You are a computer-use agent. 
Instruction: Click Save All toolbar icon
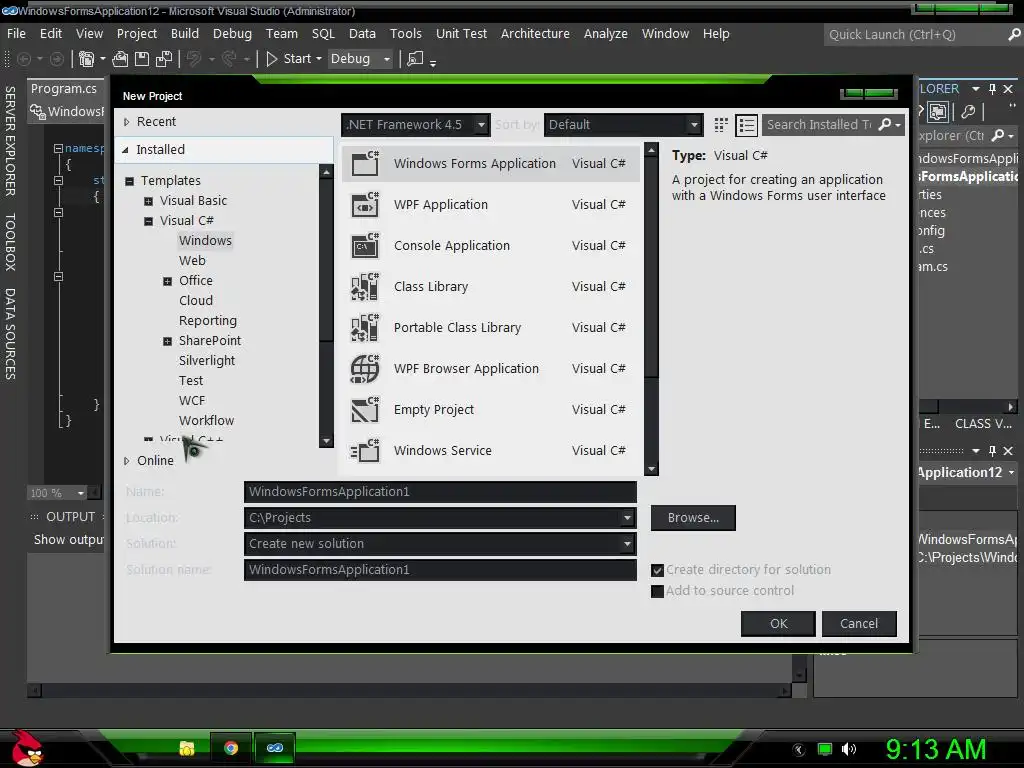point(164,59)
